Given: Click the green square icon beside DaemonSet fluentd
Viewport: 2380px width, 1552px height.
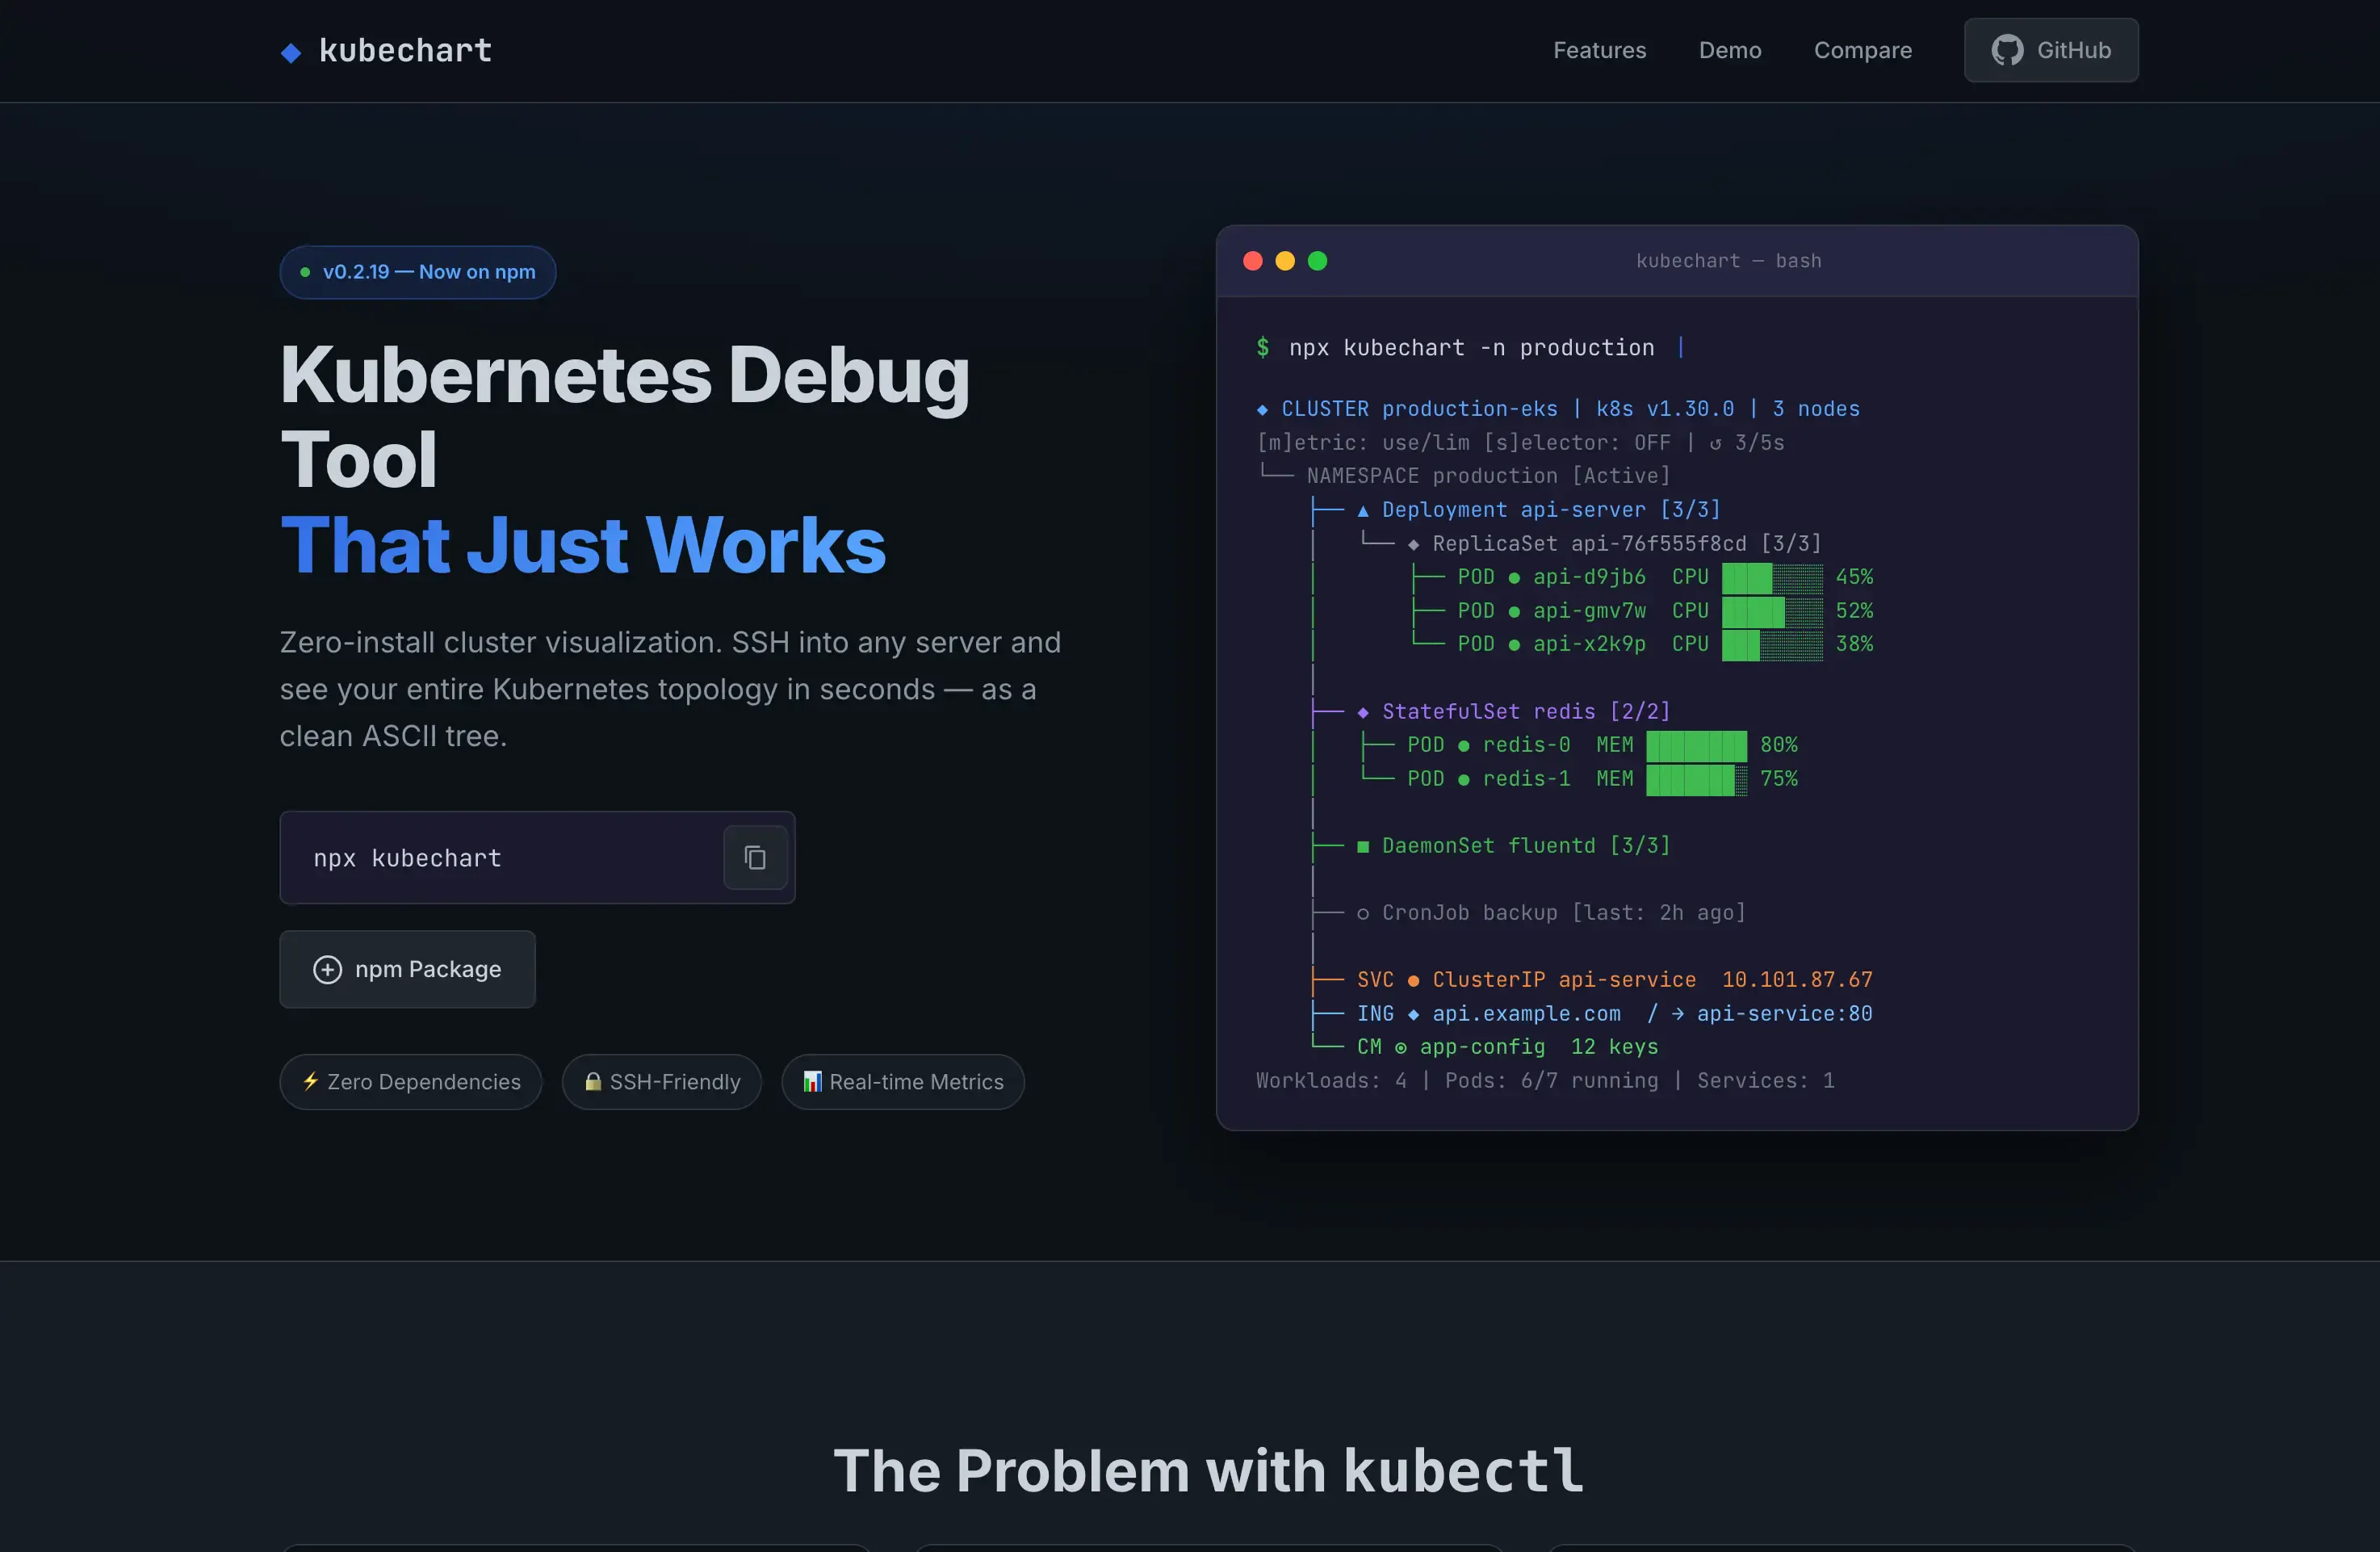Looking at the screenshot, I should point(1362,847).
